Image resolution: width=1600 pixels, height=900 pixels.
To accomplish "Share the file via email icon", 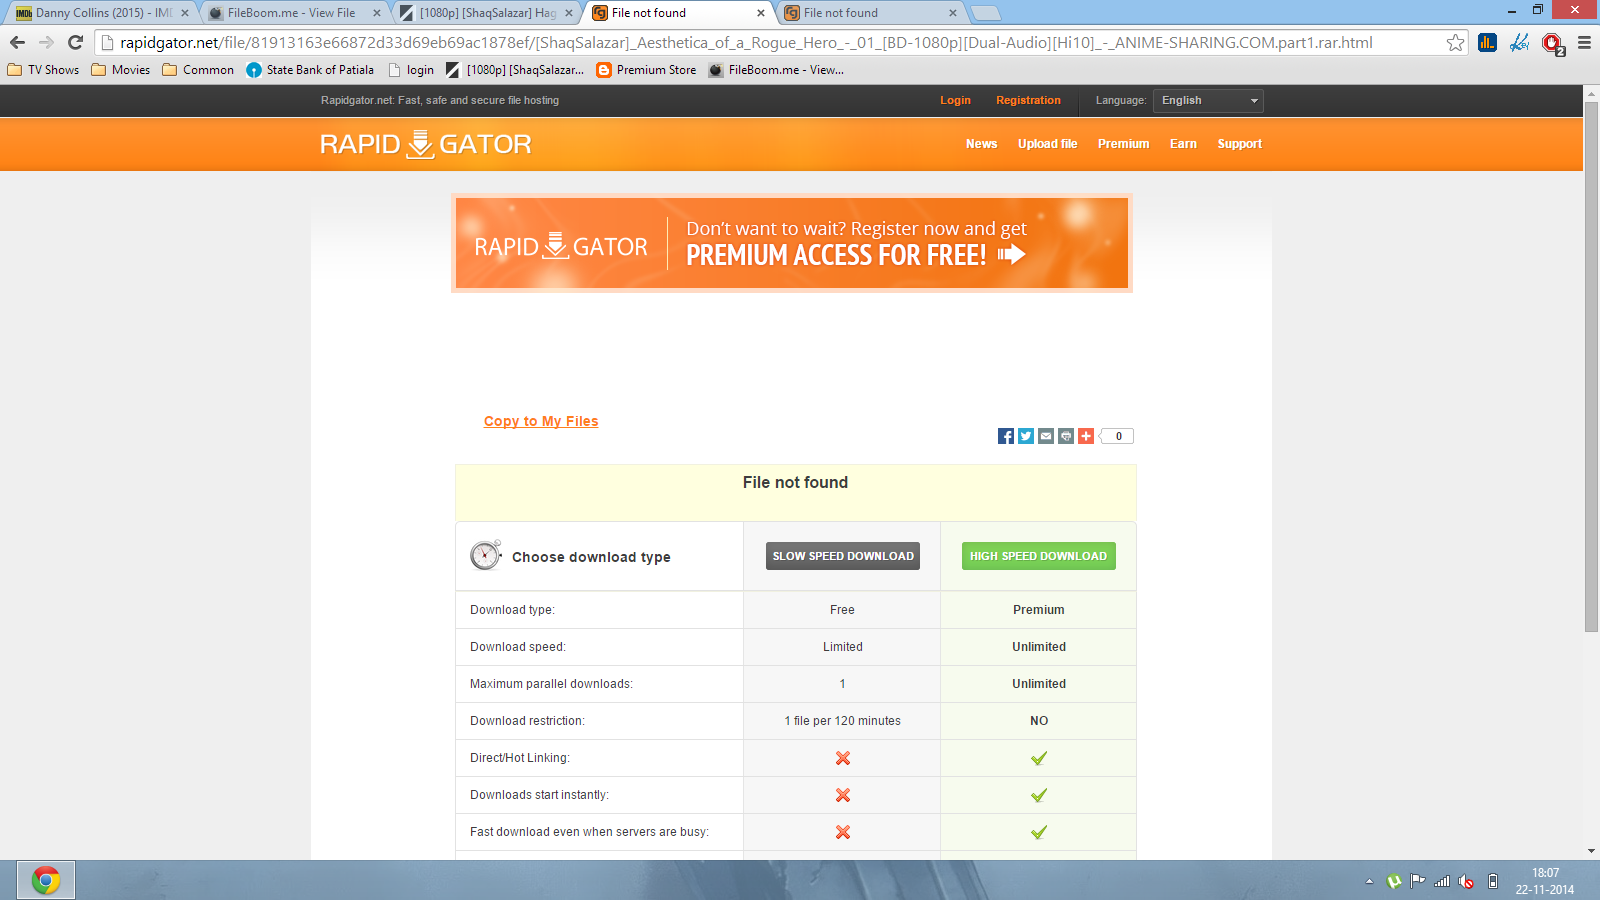I will click(1046, 436).
